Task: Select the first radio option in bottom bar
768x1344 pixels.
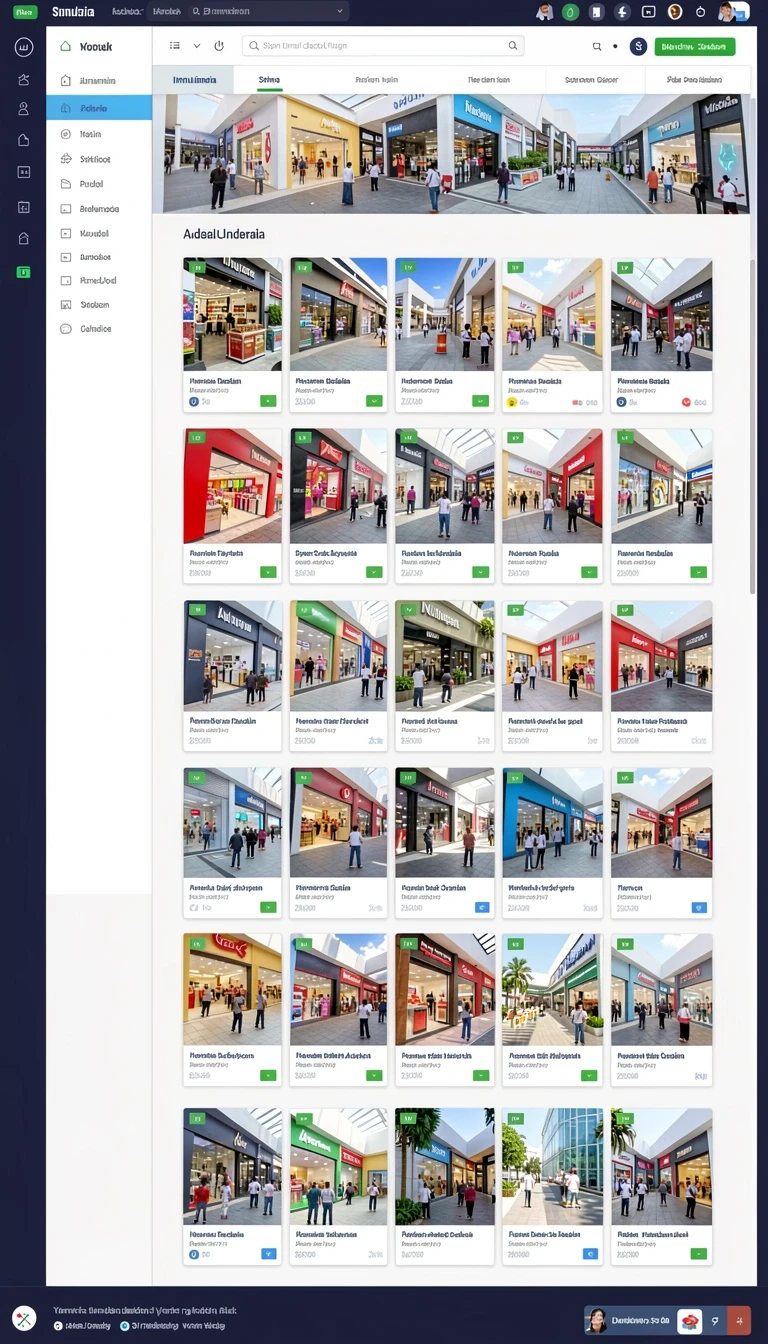Action: coord(58,1326)
